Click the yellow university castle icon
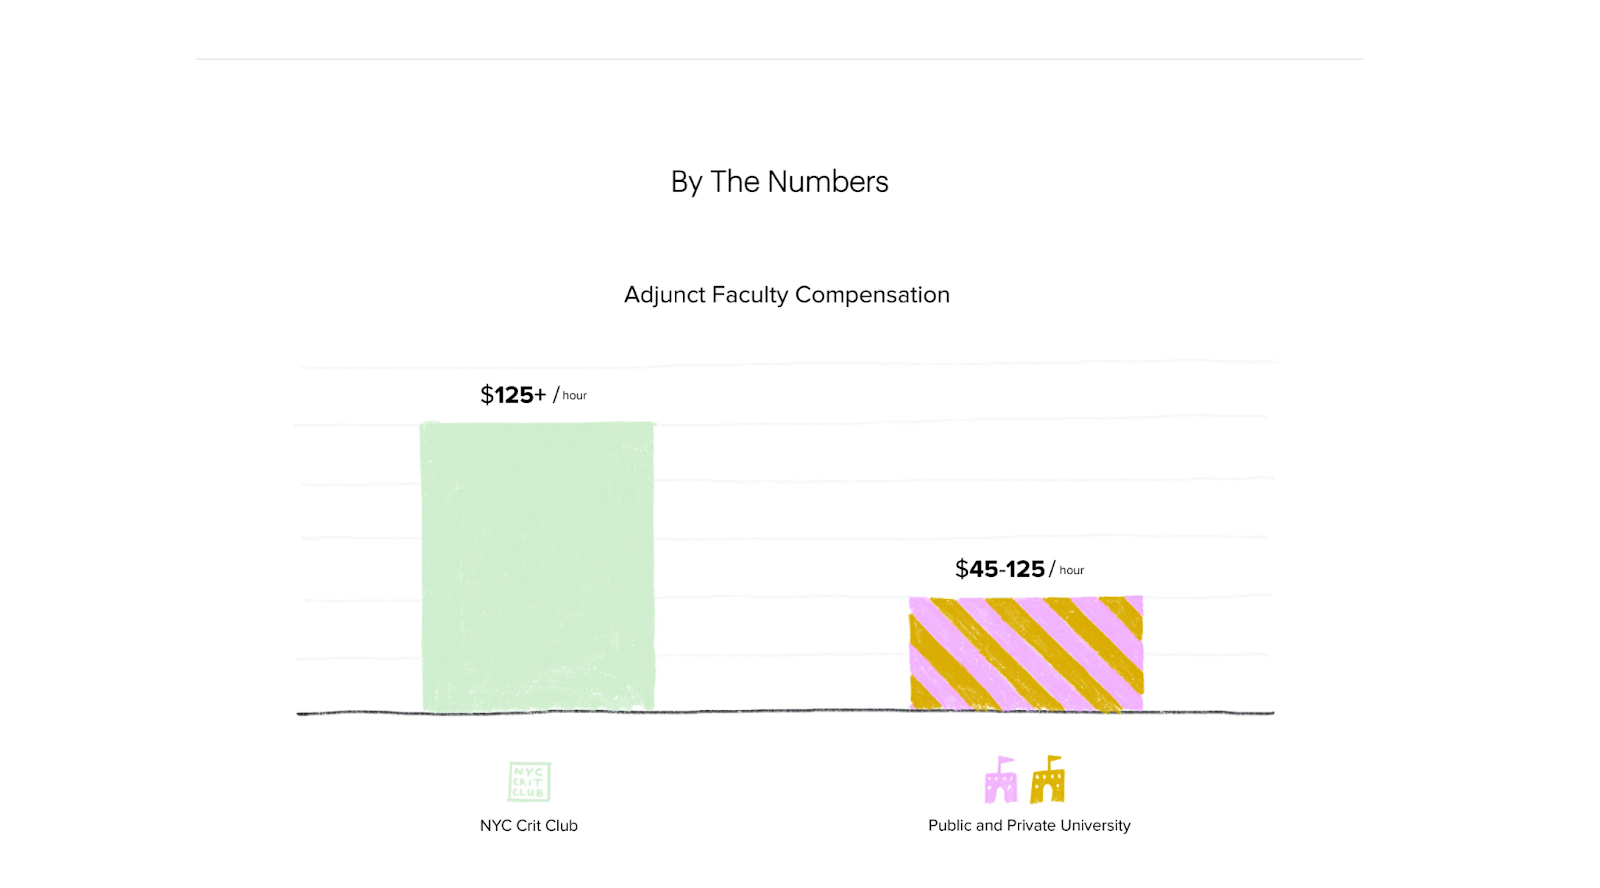The image size is (1600, 888). tap(1047, 784)
